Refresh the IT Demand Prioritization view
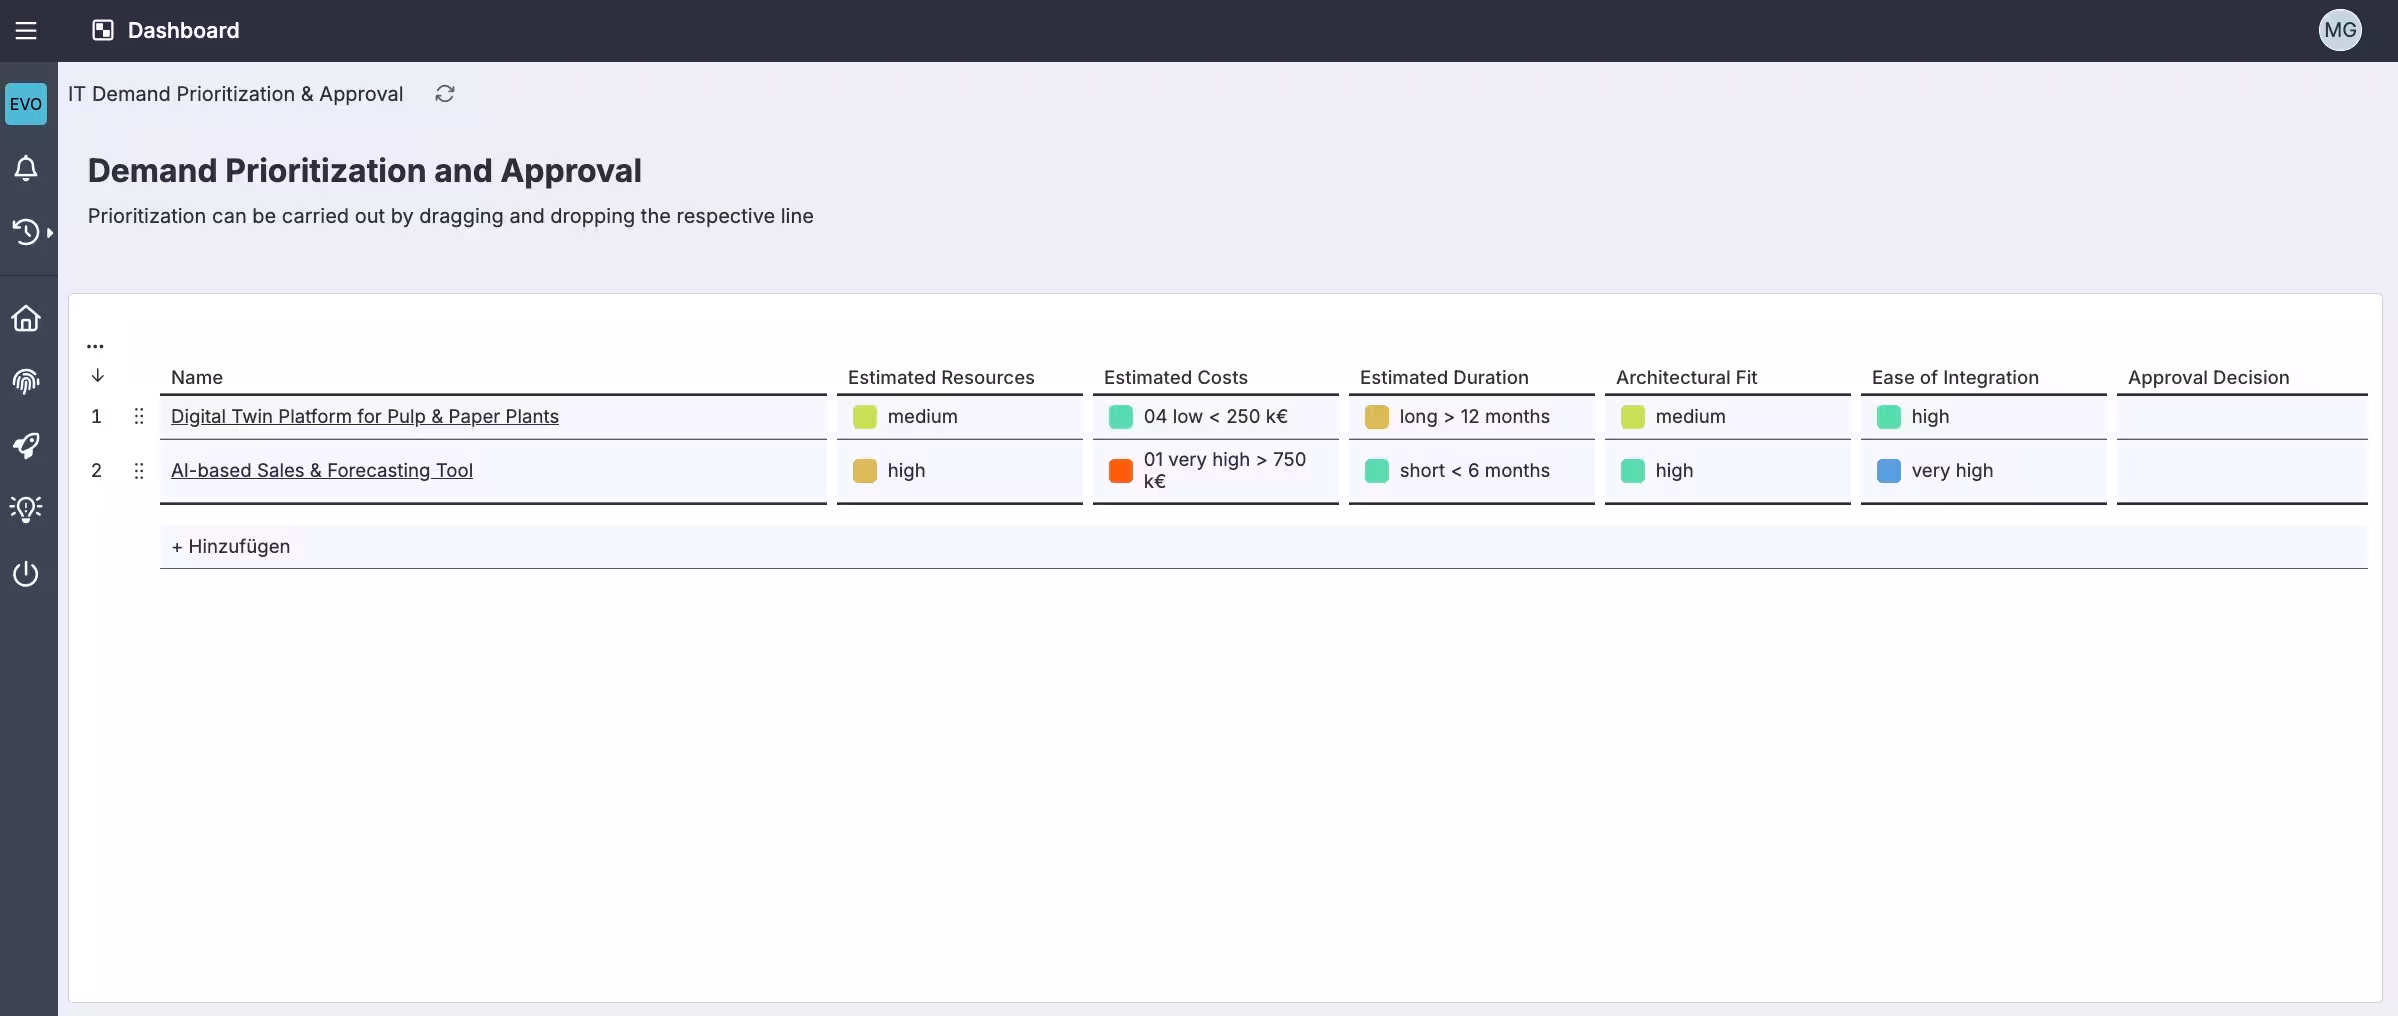Screen dimensions: 2398x1016 [x=444, y=93]
